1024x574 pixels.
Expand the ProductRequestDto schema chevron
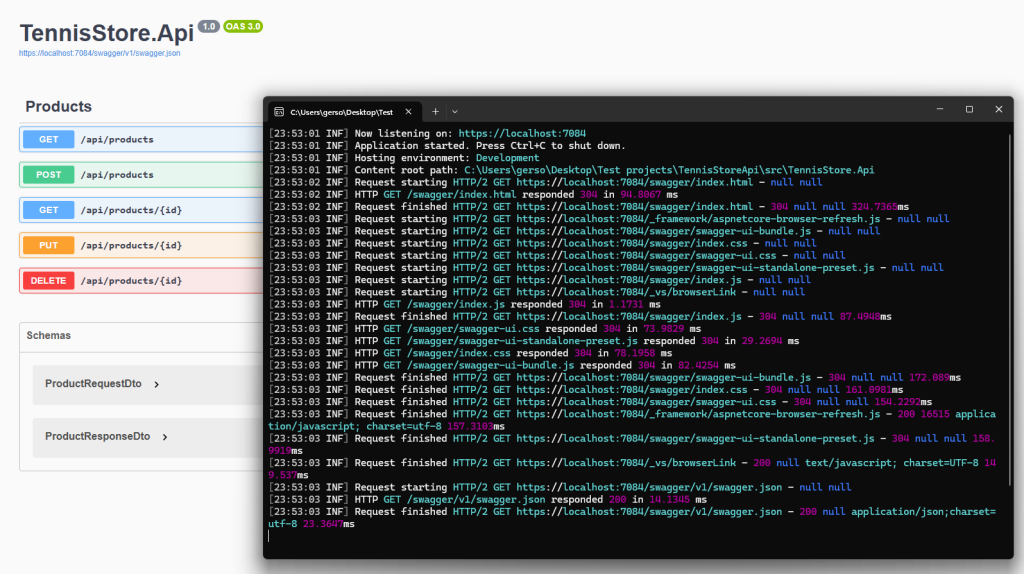point(157,385)
